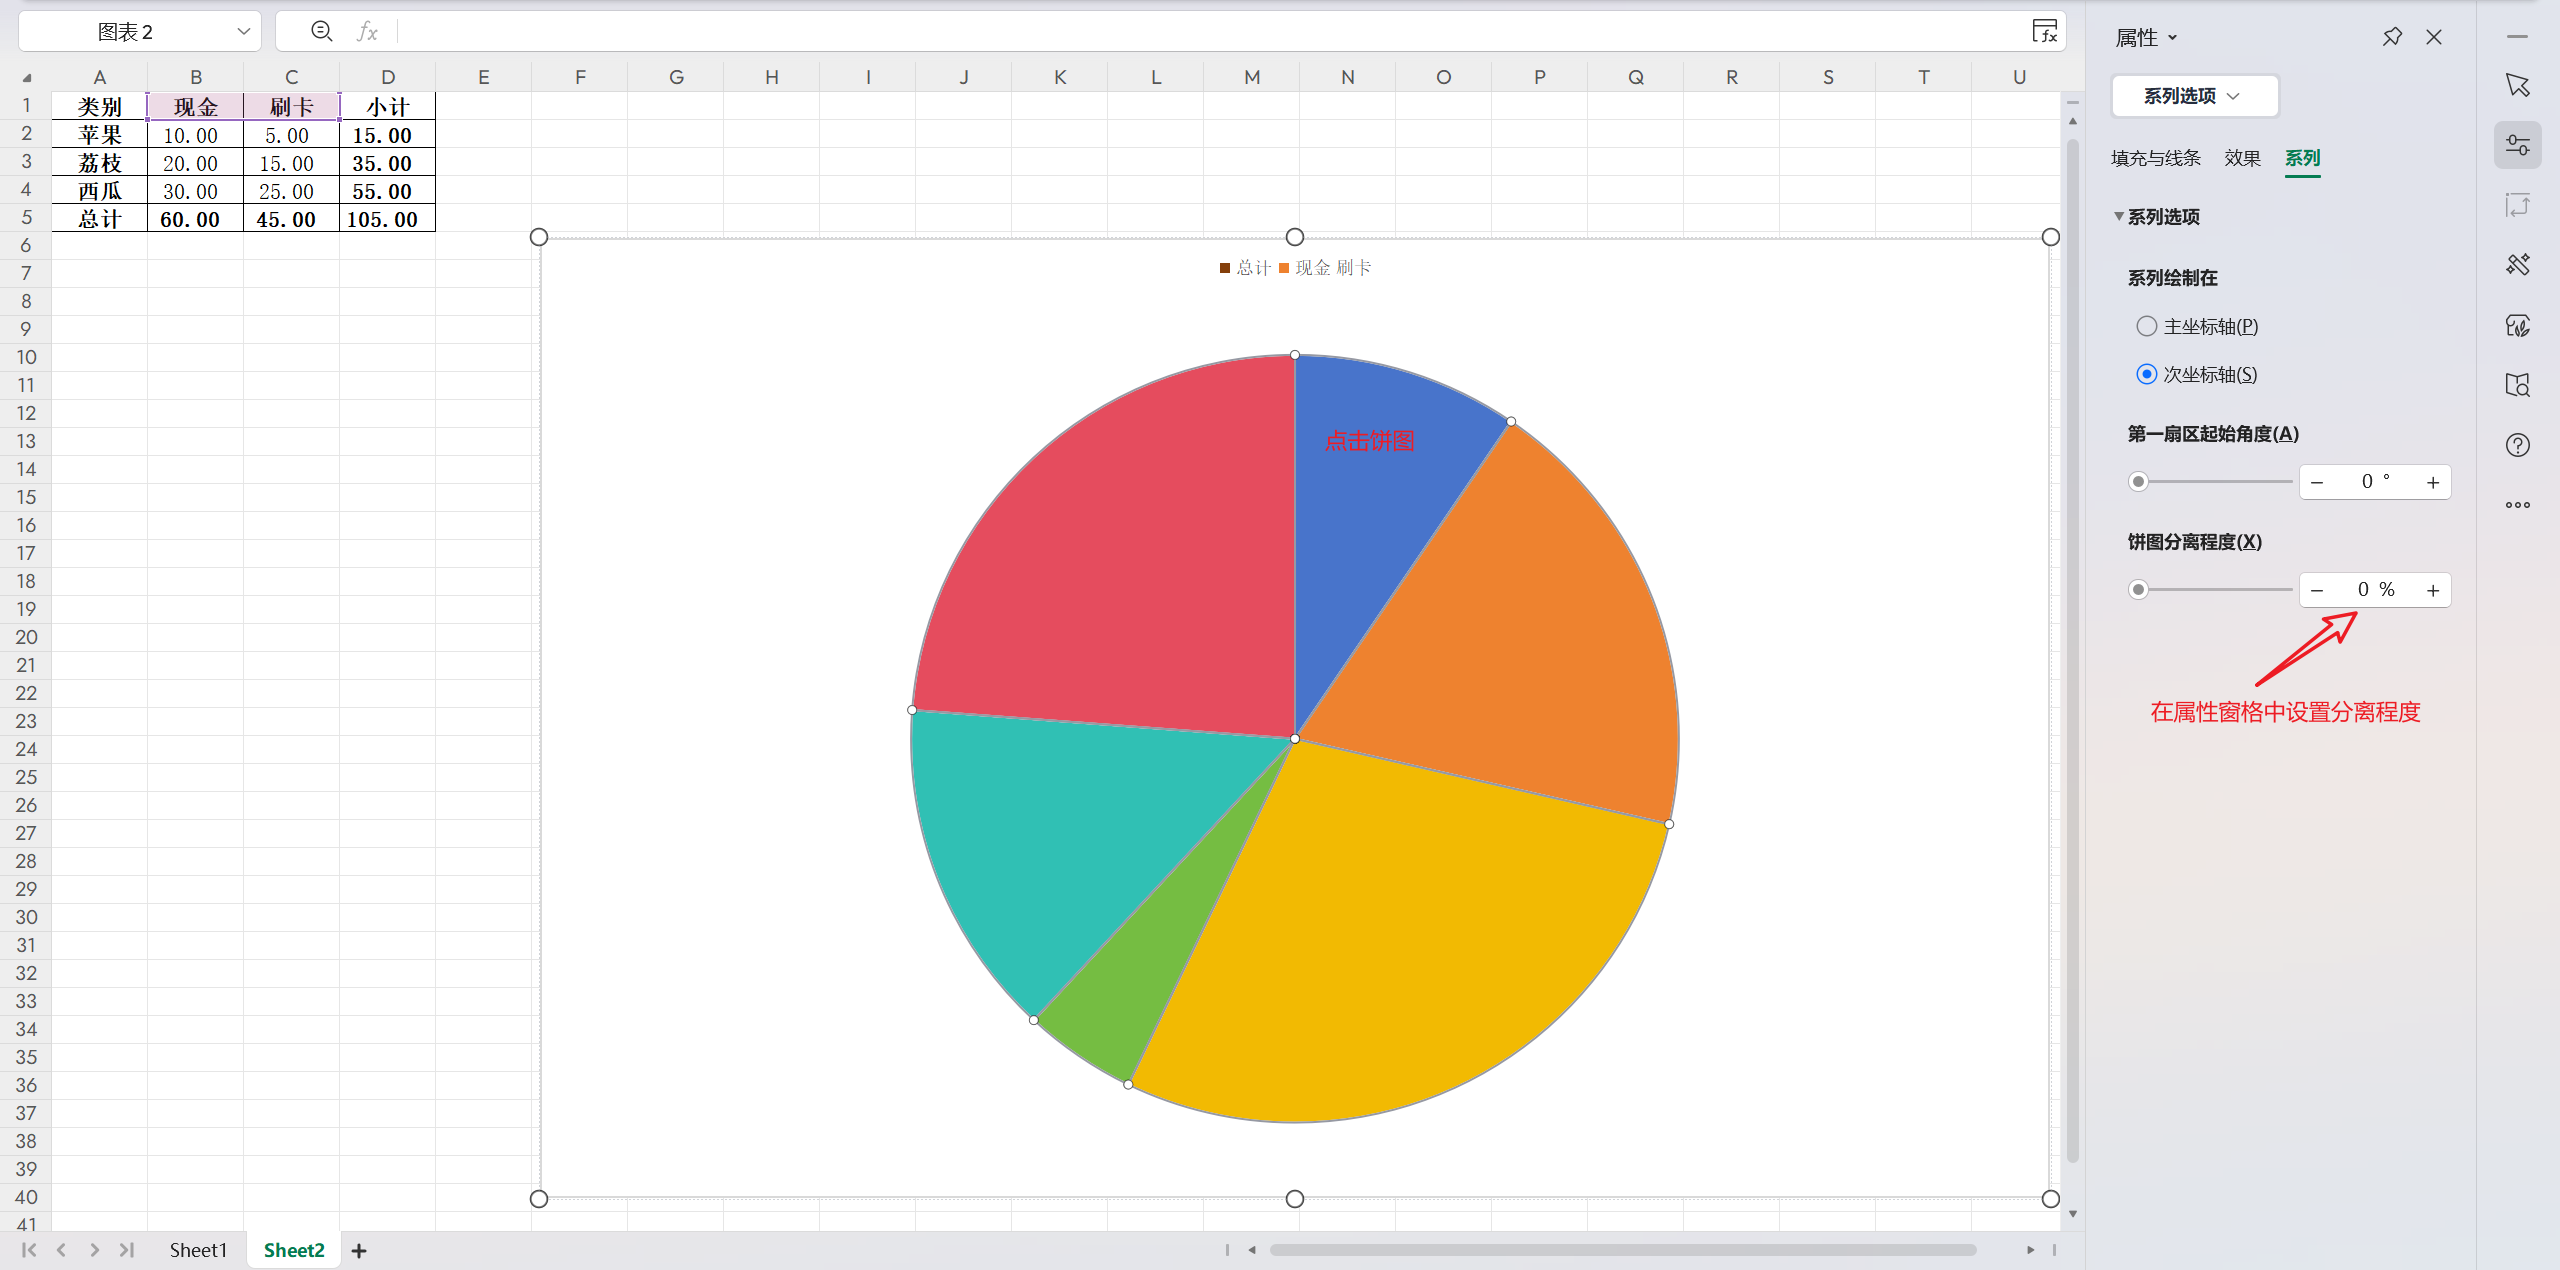The image size is (2560, 1270).
Task: Click select-all corner of the grid
Action: pyautogui.click(x=26, y=77)
